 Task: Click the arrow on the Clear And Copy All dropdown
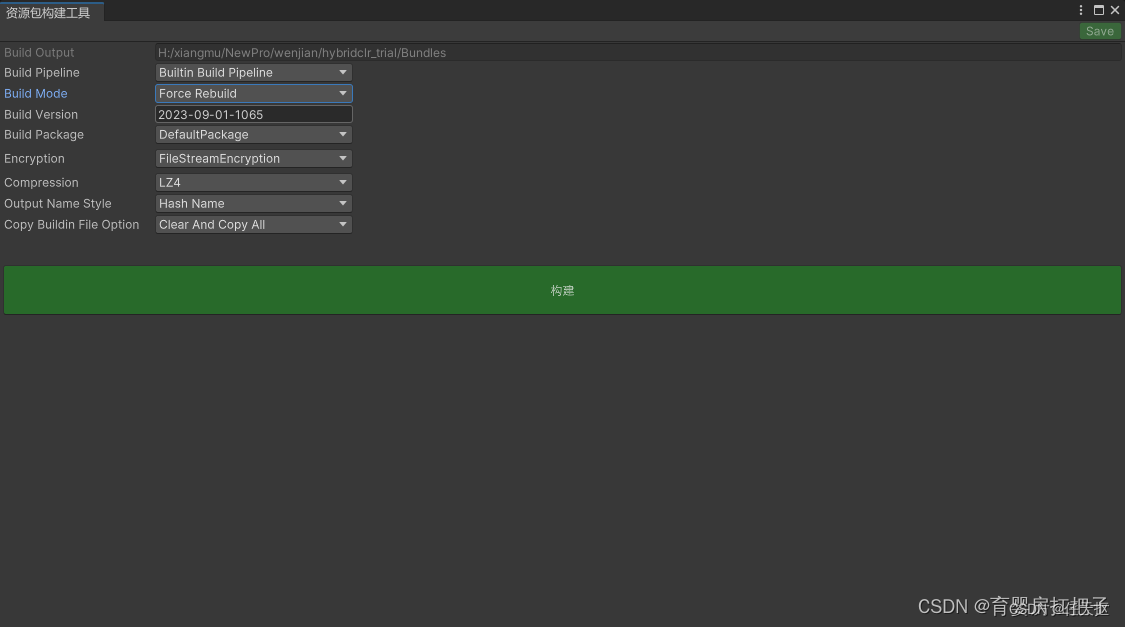[x=343, y=224]
